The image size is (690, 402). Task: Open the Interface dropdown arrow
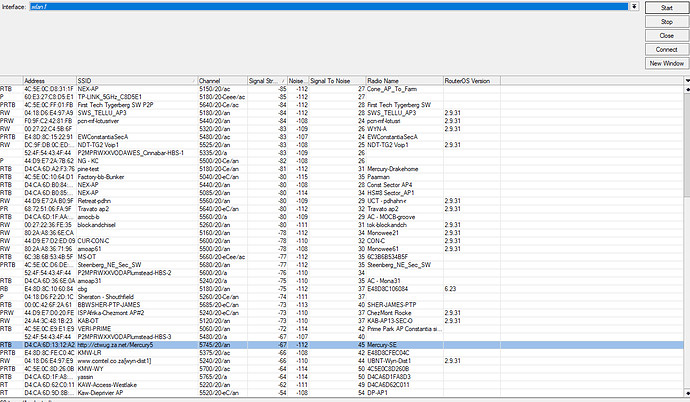coord(636,6)
